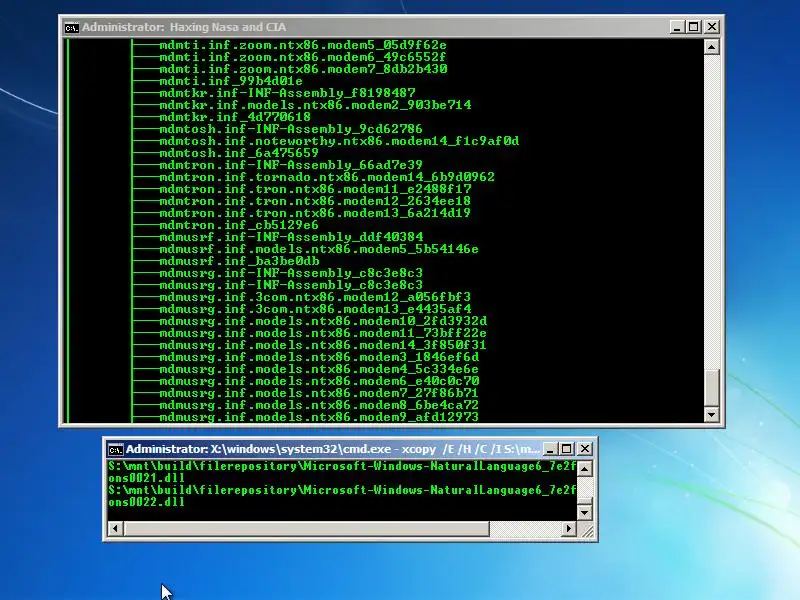
Task: Click line mdmti.inf.zoom.ntx86.modem6_49c6552f
Action: pyautogui.click(x=303, y=57)
